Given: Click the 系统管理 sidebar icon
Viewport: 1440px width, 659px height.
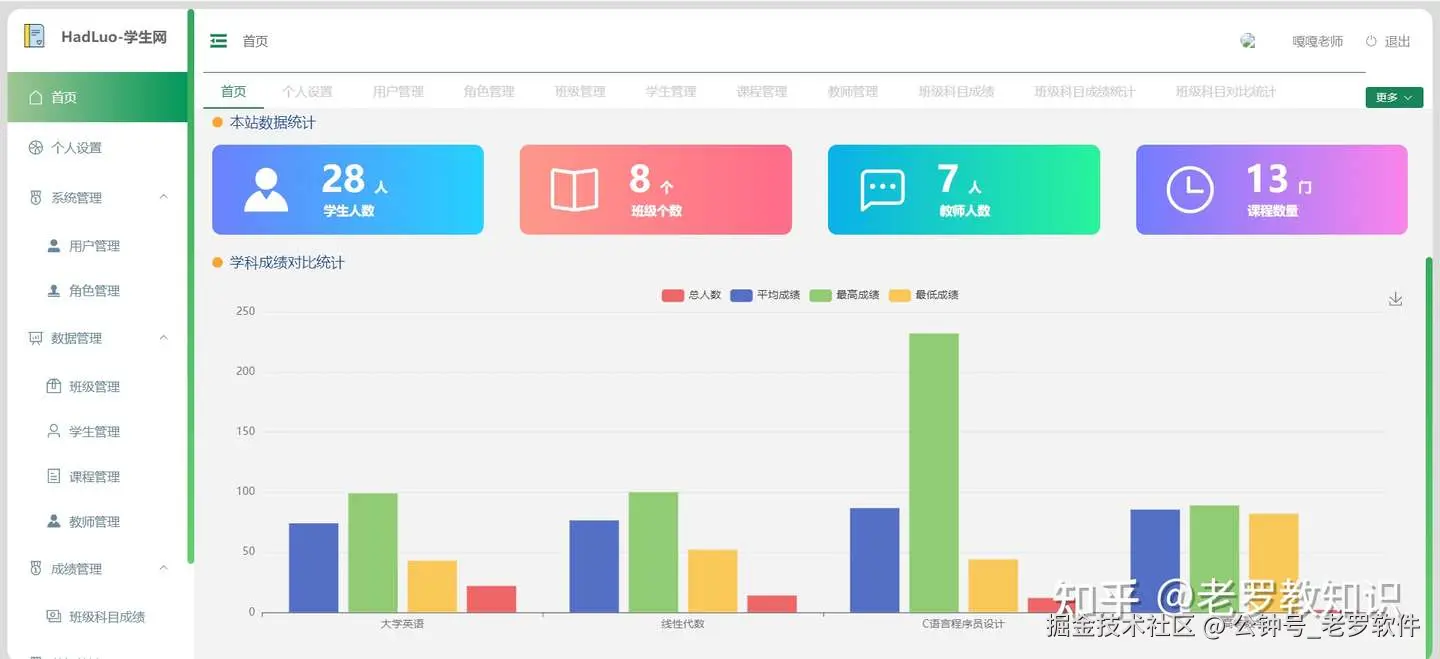Looking at the screenshot, I should pyautogui.click(x=36, y=198).
